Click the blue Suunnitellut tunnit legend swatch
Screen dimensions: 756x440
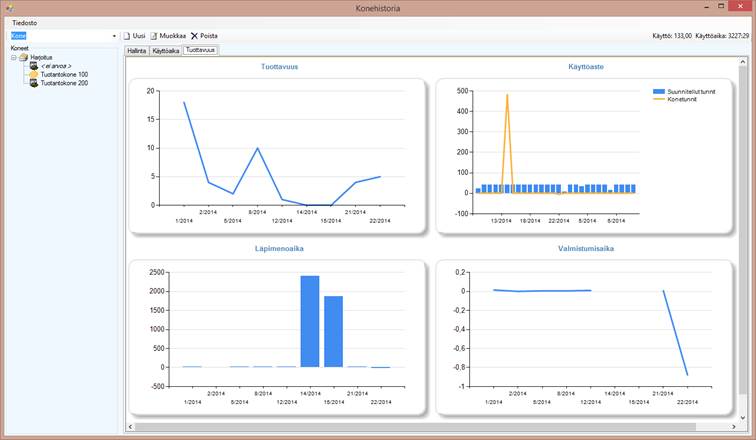tap(658, 91)
